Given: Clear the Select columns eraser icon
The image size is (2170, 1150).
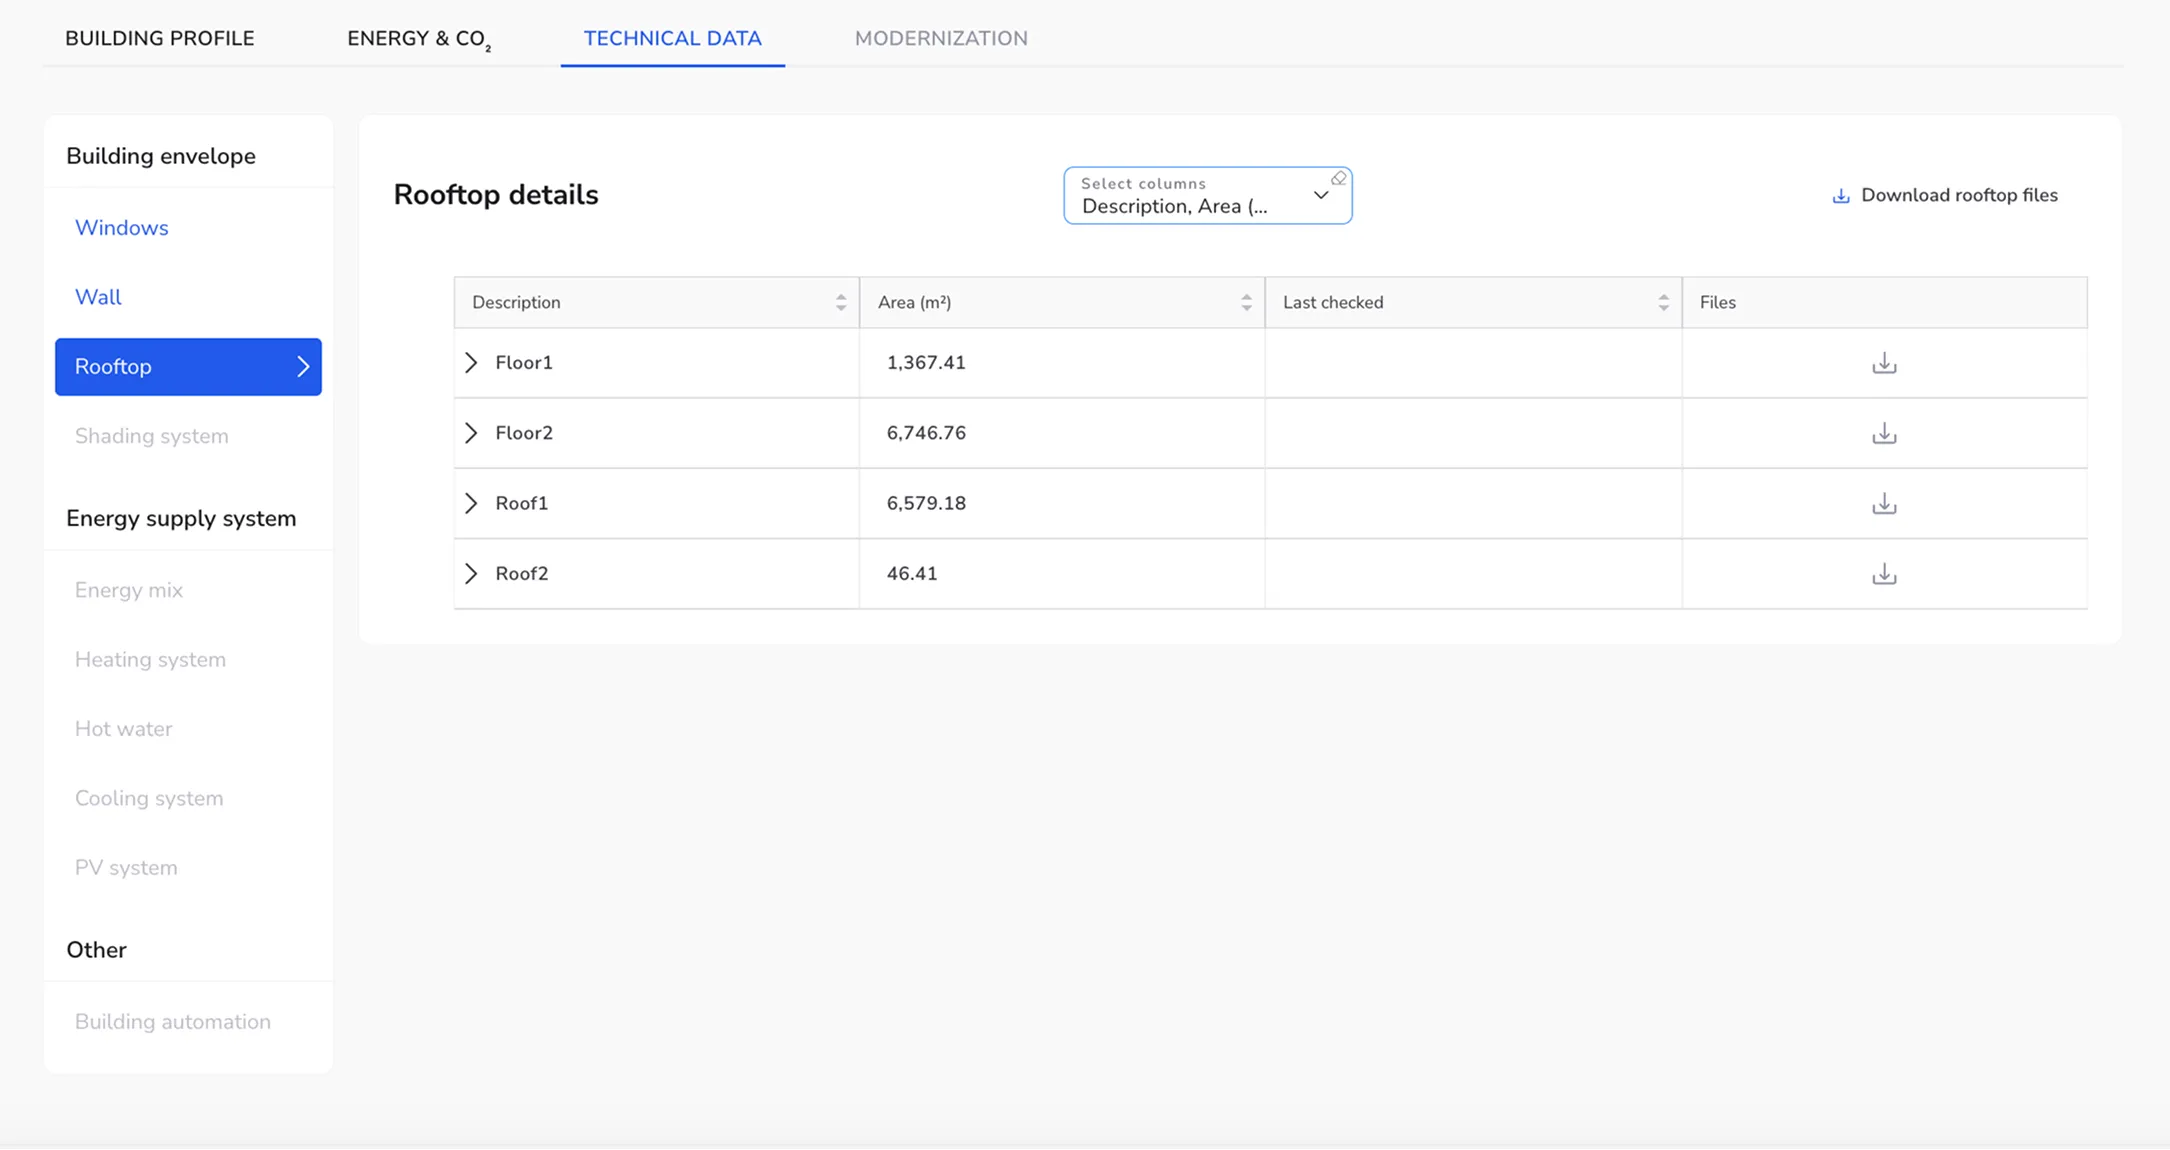Looking at the screenshot, I should pyautogui.click(x=1338, y=178).
